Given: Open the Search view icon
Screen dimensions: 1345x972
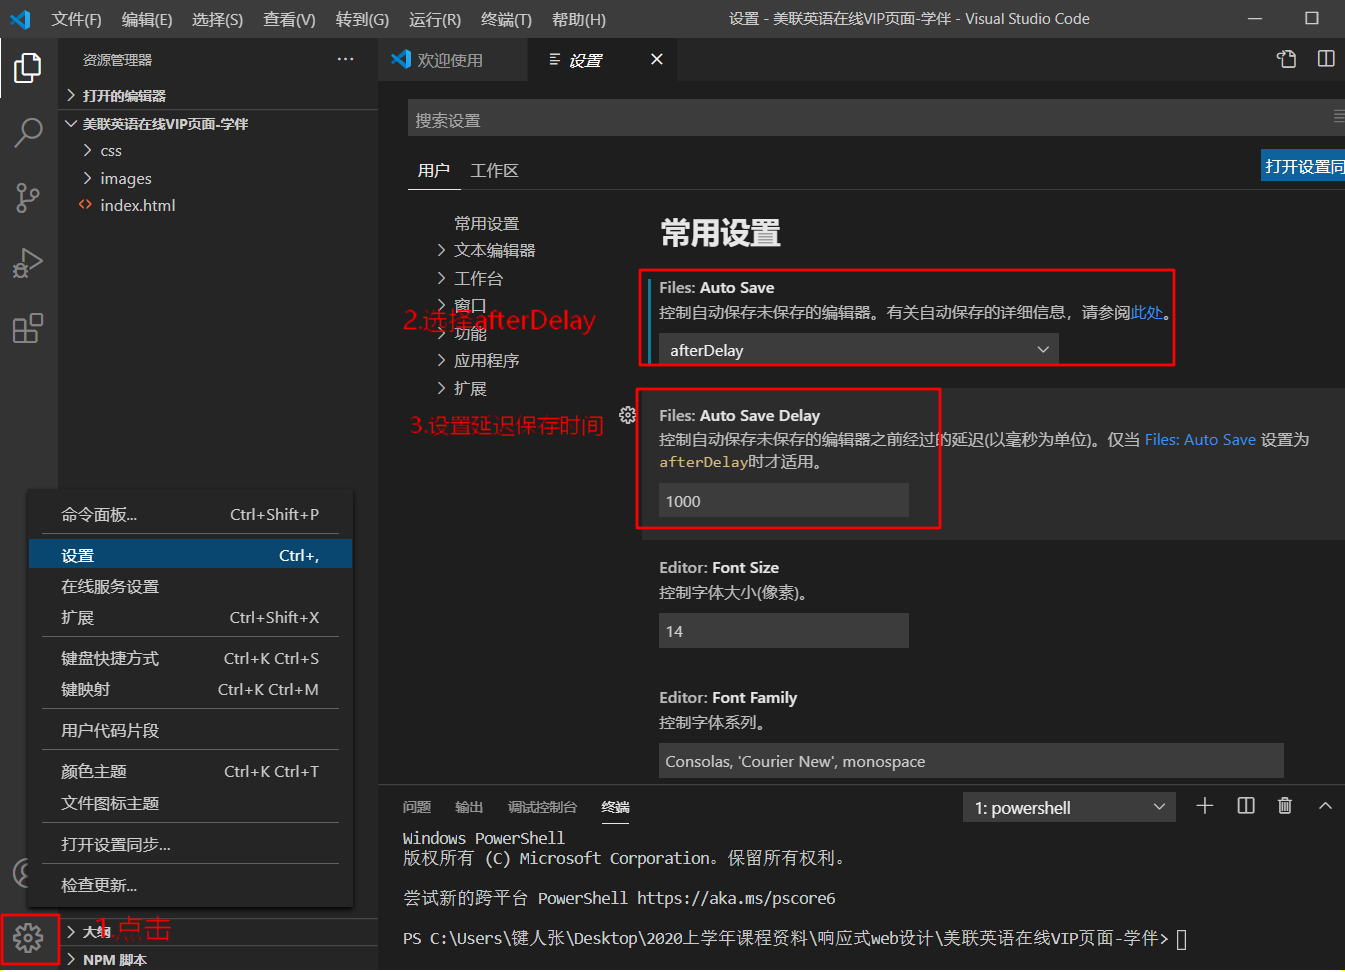Looking at the screenshot, I should pyautogui.click(x=27, y=132).
